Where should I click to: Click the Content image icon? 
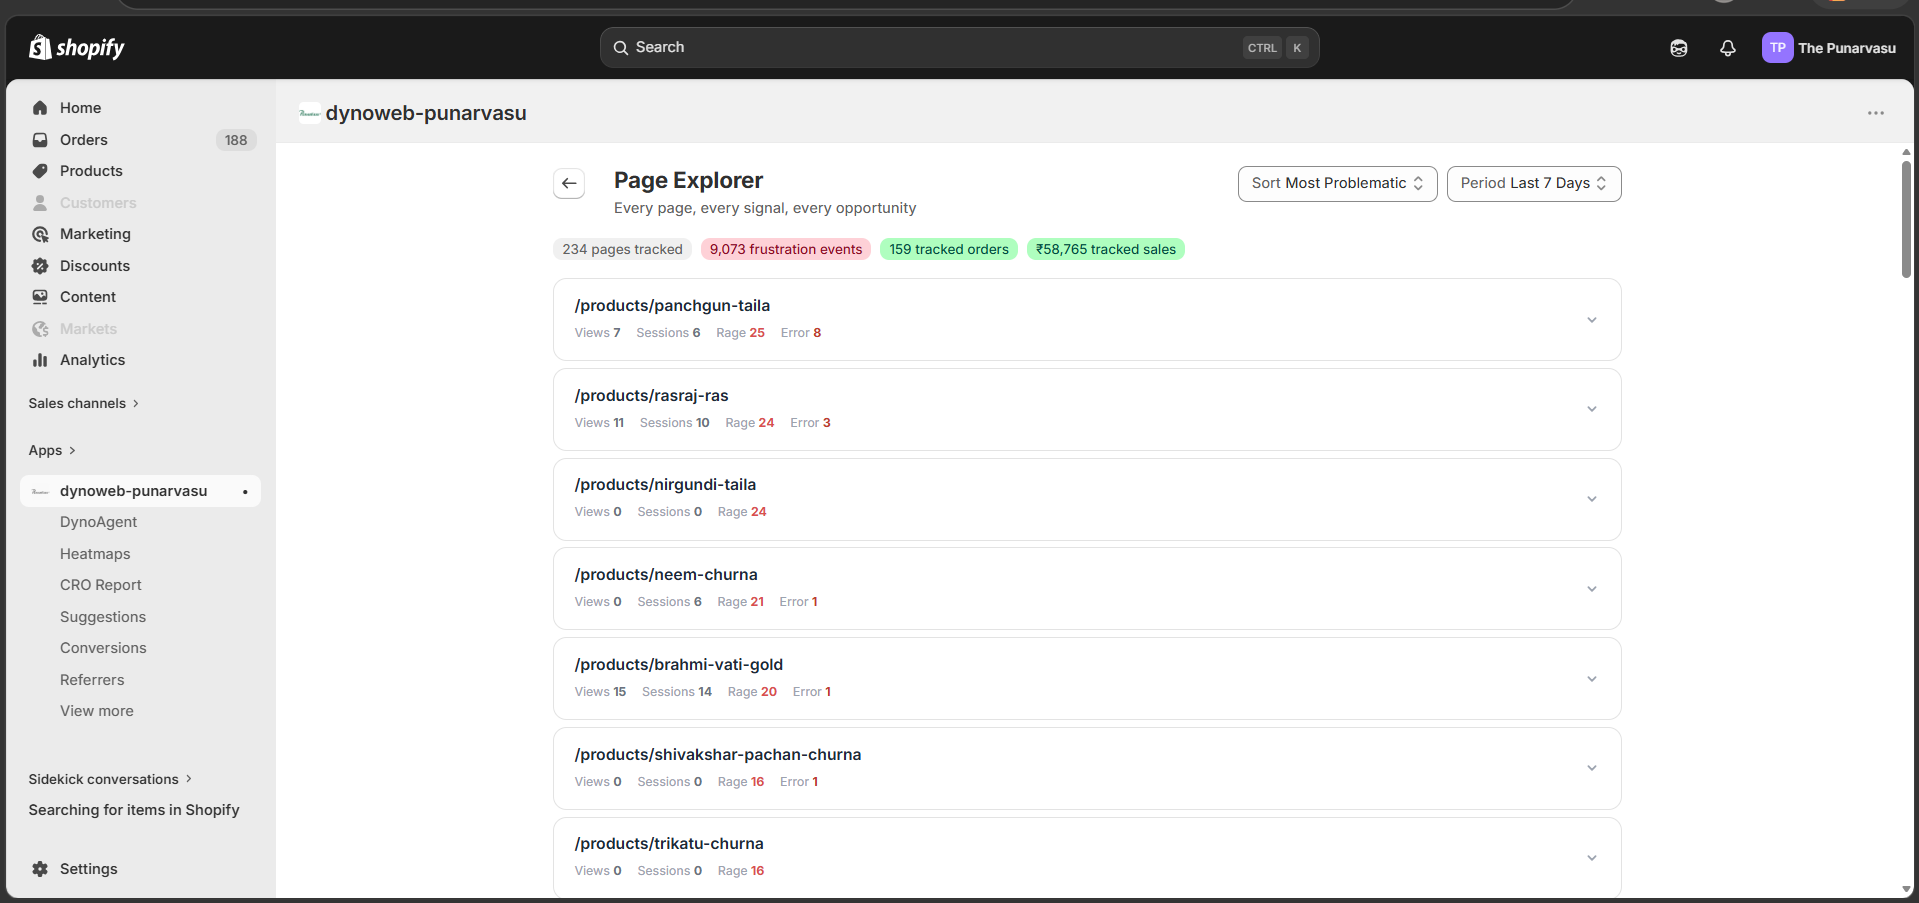[x=40, y=297]
